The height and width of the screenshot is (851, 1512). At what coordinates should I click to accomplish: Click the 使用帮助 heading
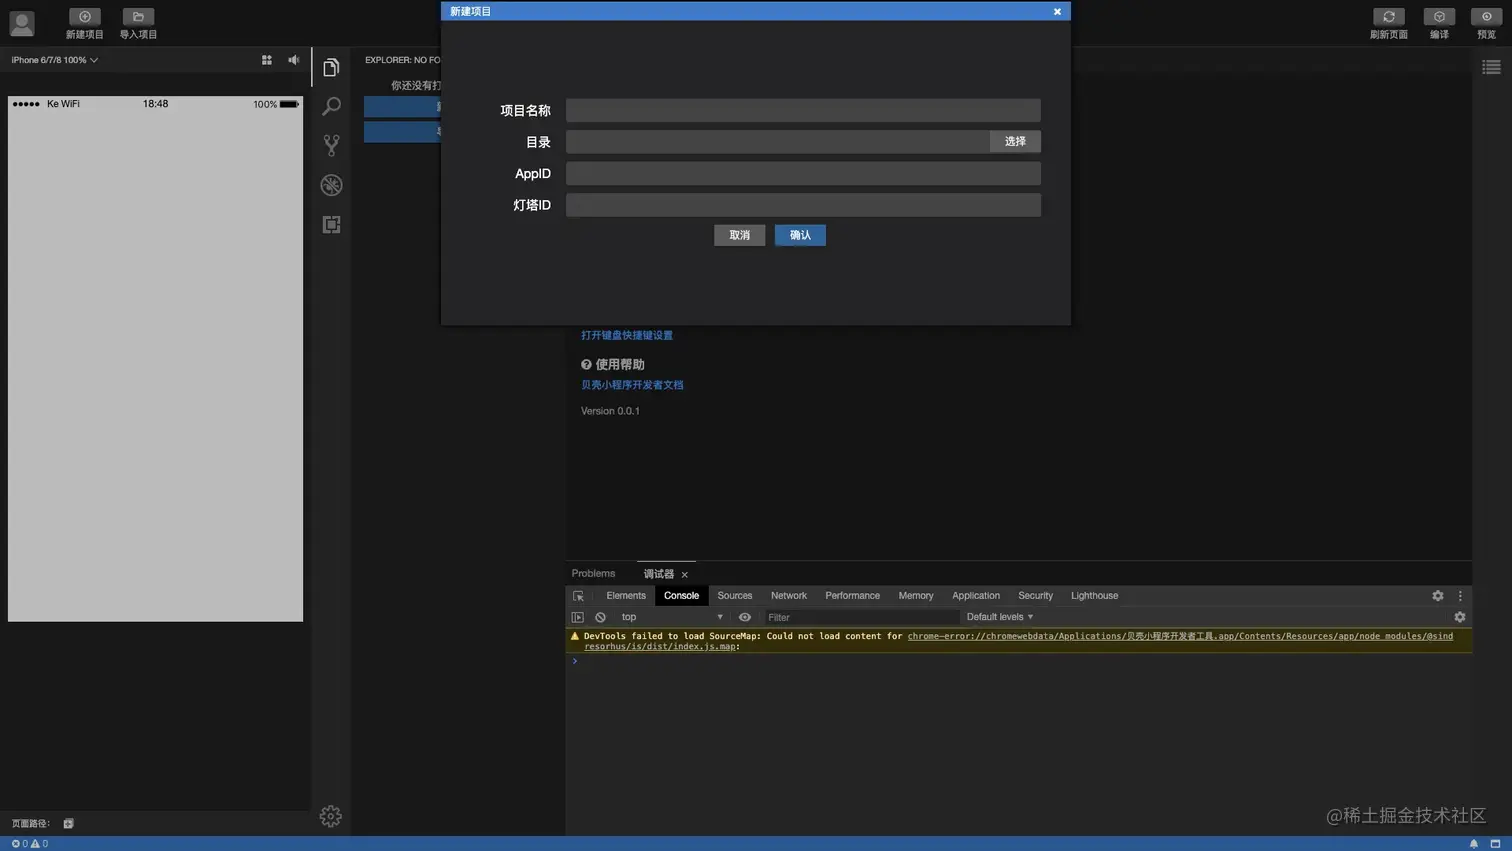613,365
